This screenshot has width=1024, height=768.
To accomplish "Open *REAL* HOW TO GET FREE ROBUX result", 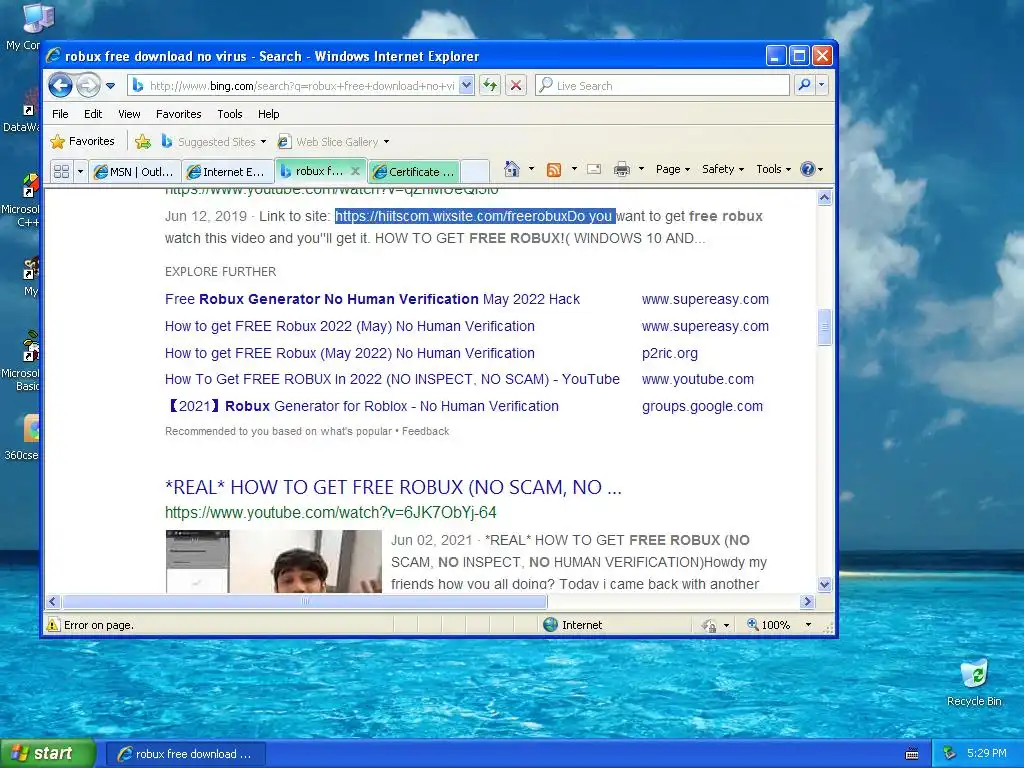I will pos(393,487).
